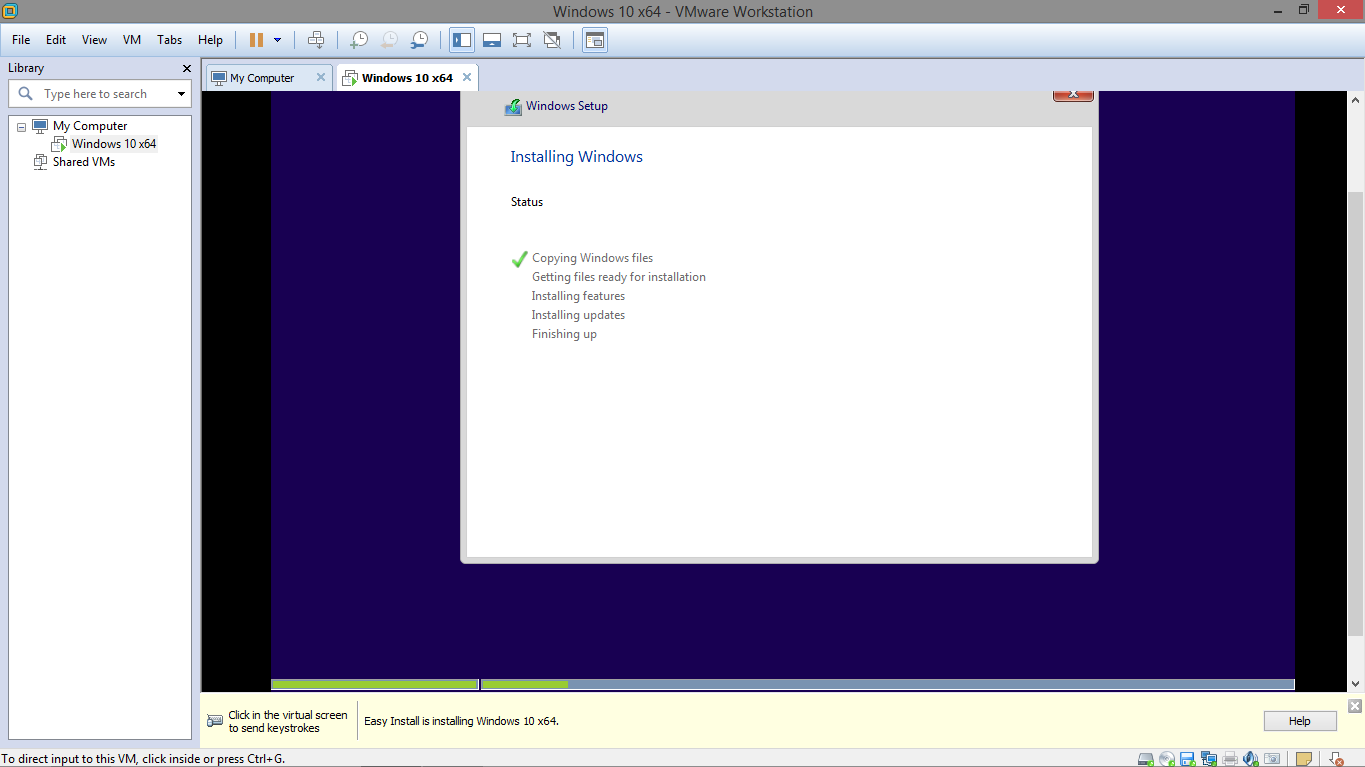Click the "Finishing up" status line
1365x767 pixels.
click(564, 334)
